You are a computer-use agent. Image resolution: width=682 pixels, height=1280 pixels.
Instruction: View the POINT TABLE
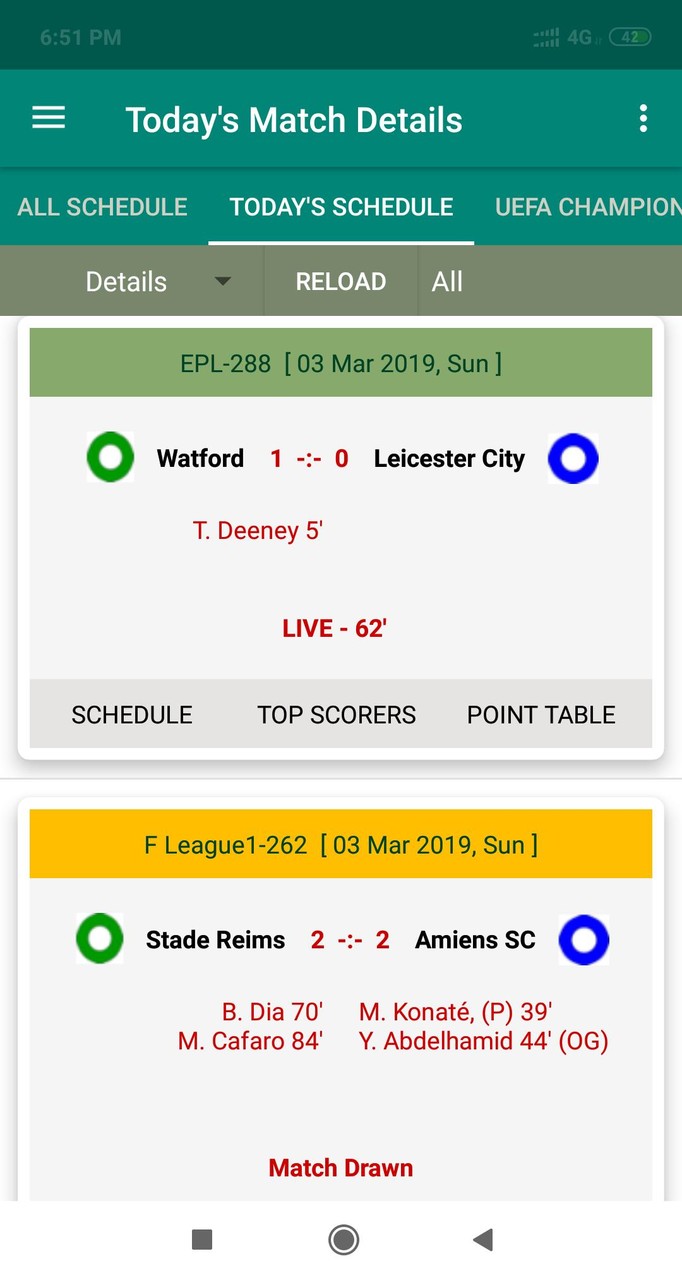[x=540, y=714]
